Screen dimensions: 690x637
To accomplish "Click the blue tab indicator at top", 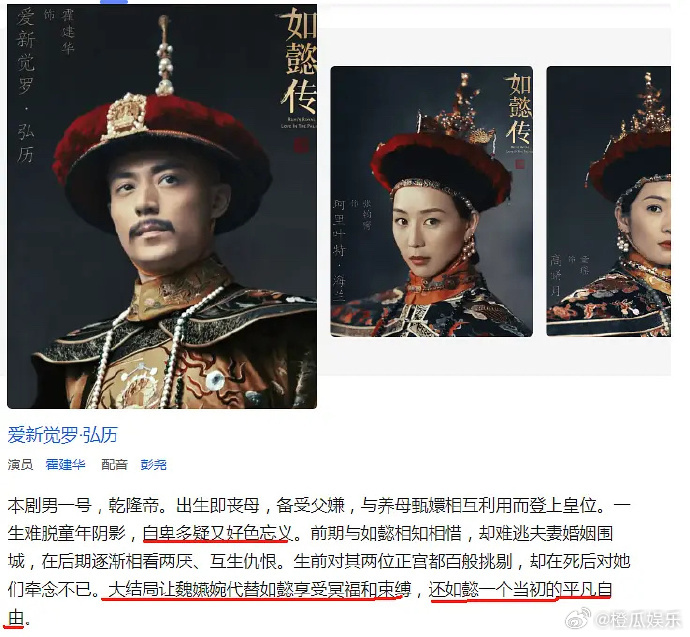I will click(114, 2).
